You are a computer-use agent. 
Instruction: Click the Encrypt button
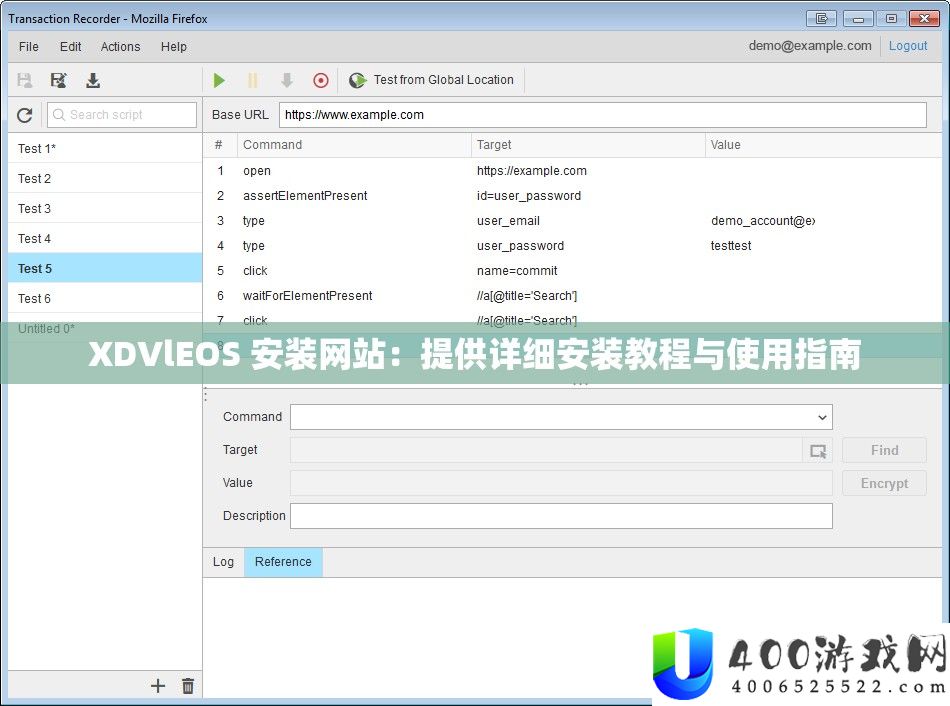[x=884, y=484]
